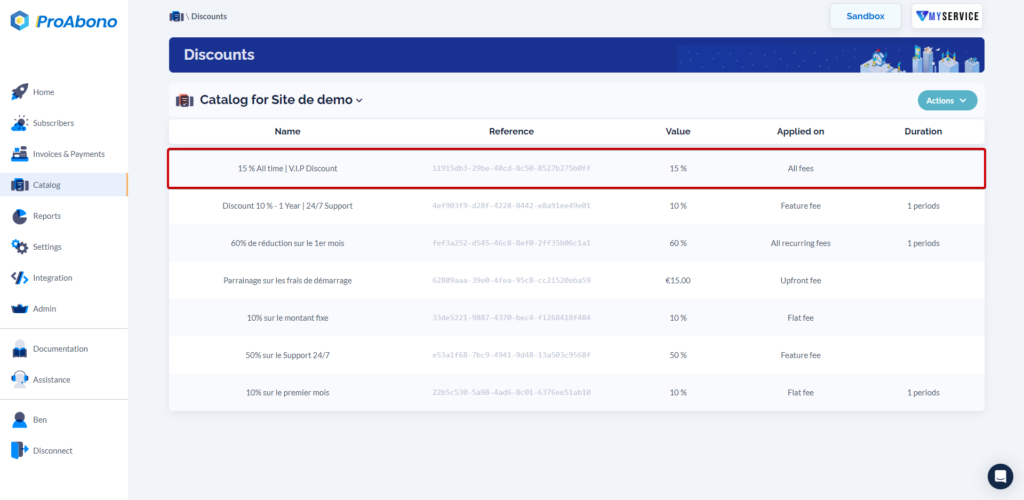Open the chat bubble widget
Image resolution: width=1024 pixels, height=500 pixels.
pos(1000,477)
